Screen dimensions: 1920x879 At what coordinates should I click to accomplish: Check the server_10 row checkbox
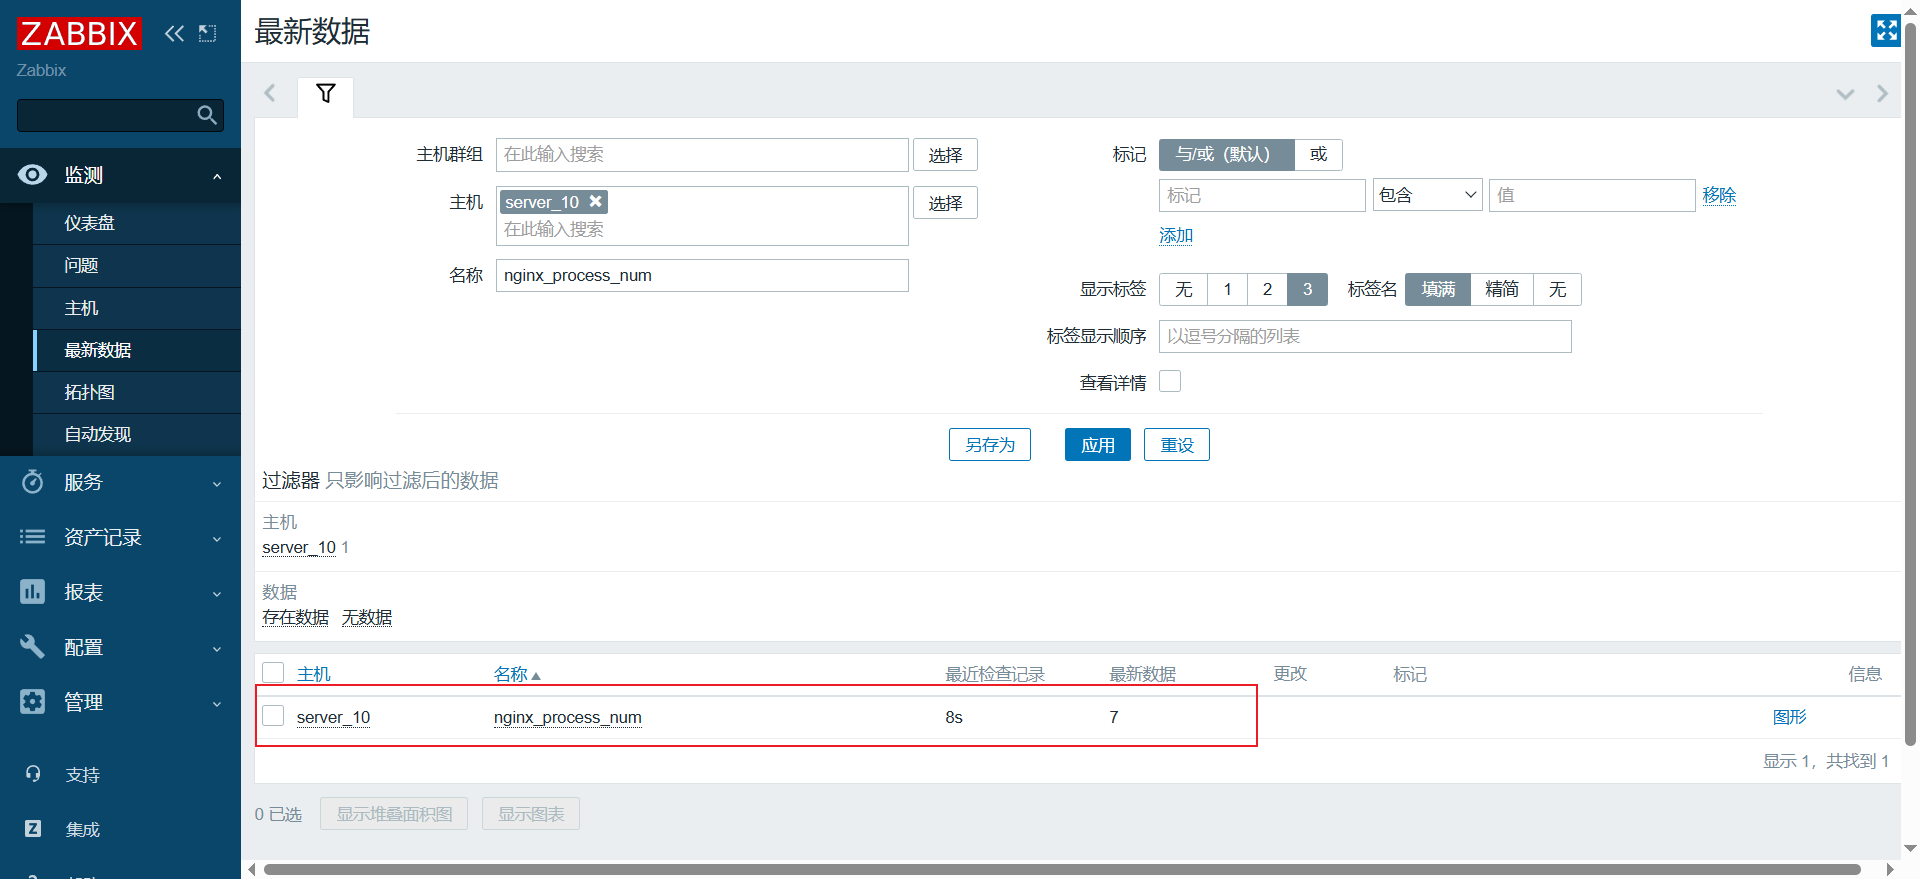[273, 716]
